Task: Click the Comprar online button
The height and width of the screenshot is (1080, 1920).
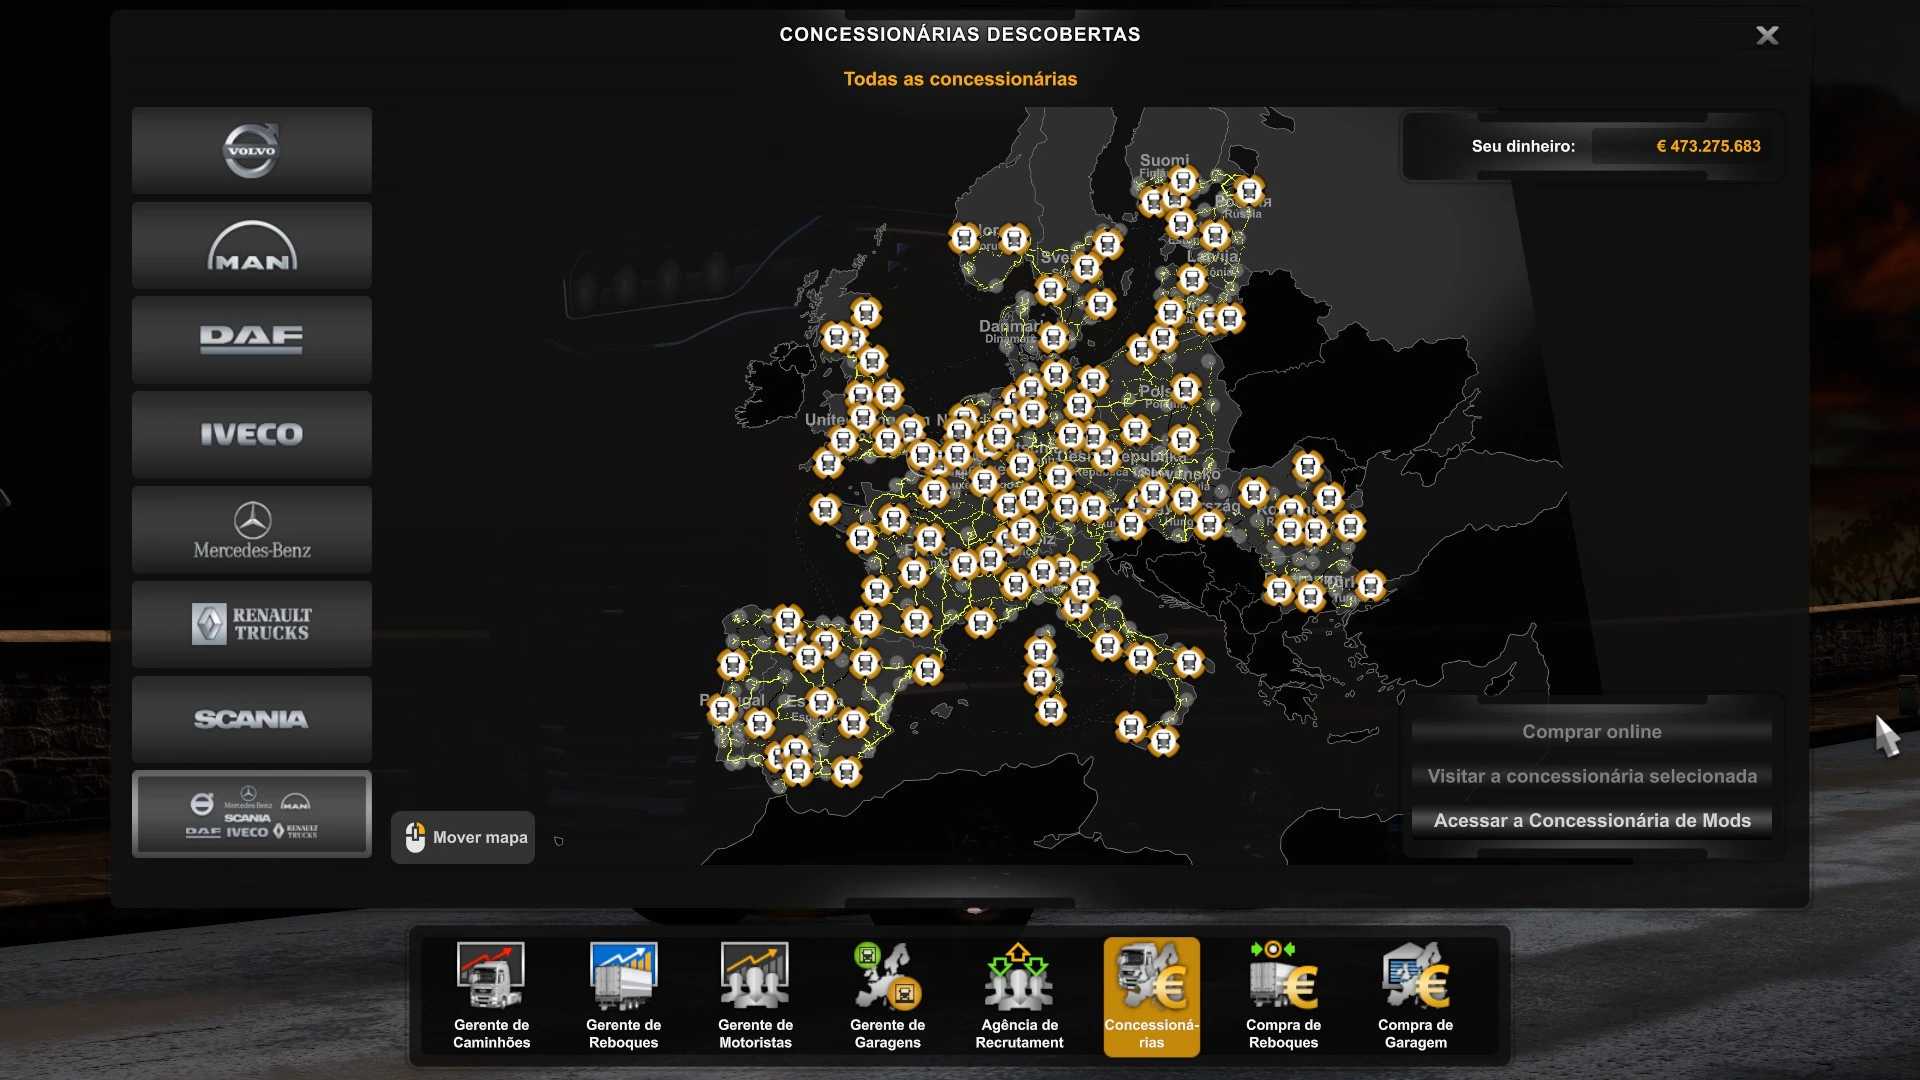Action: (x=1591, y=732)
